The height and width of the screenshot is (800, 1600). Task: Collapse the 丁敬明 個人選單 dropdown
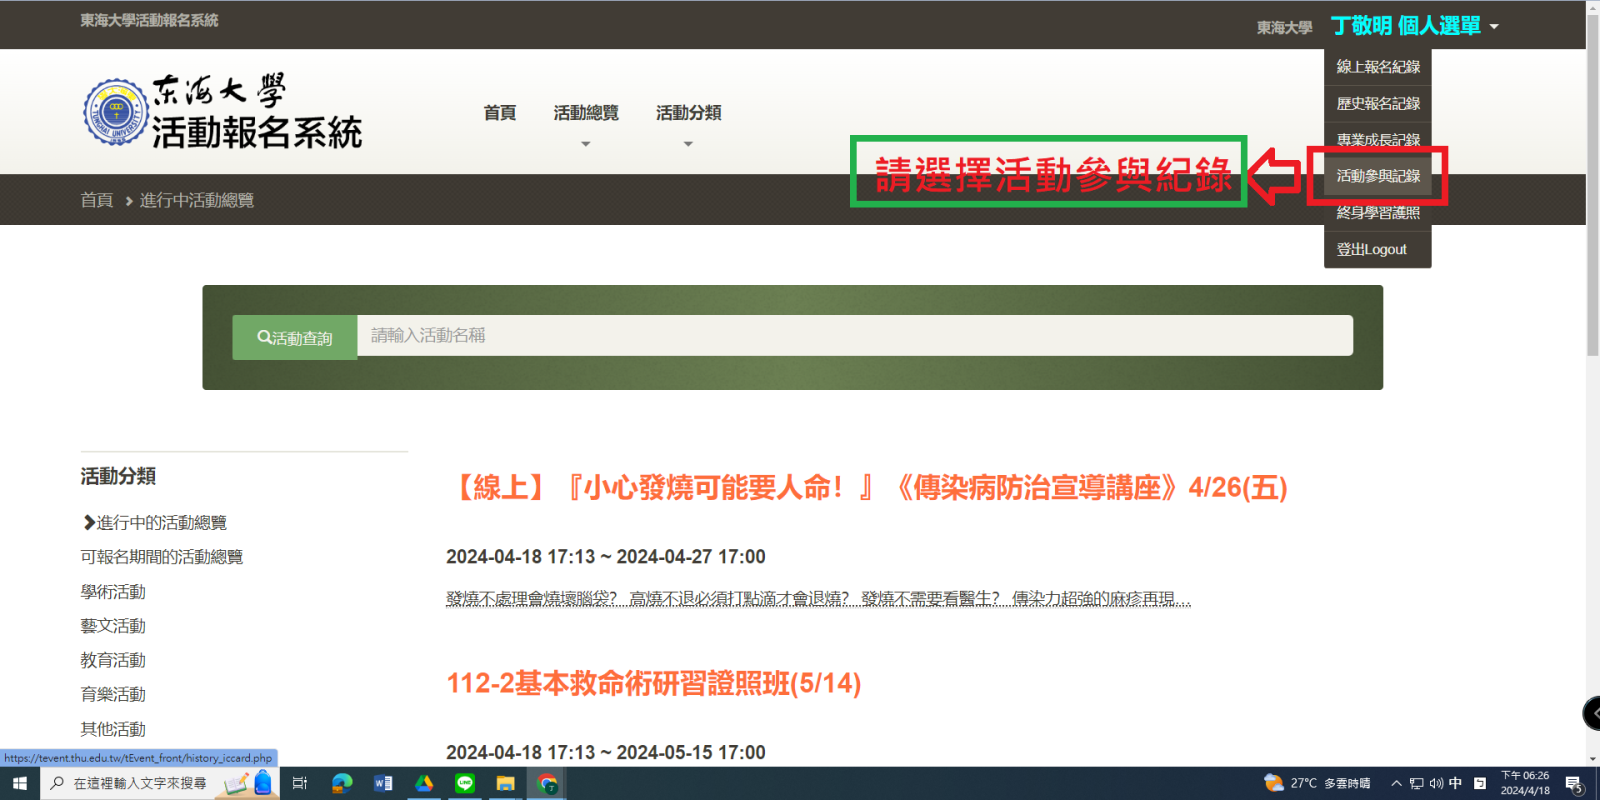(x=1414, y=26)
